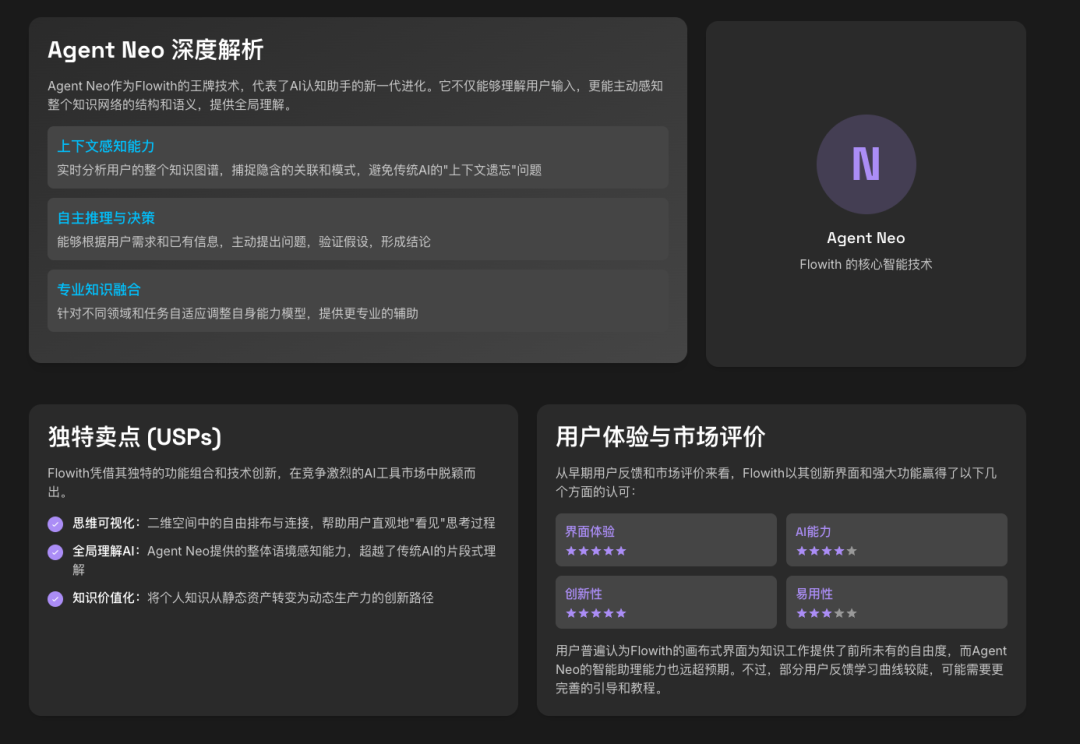Click the 创新性 rating label
Screen dimensions: 1080x744
(583, 594)
